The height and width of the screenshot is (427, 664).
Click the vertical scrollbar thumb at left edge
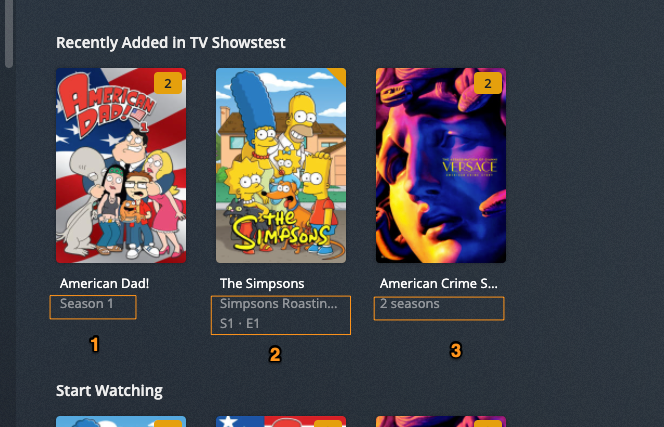click(x=8, y=34)
